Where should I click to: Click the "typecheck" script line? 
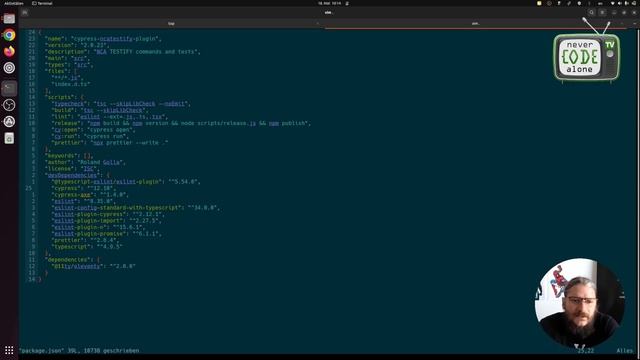pos(121,104)
